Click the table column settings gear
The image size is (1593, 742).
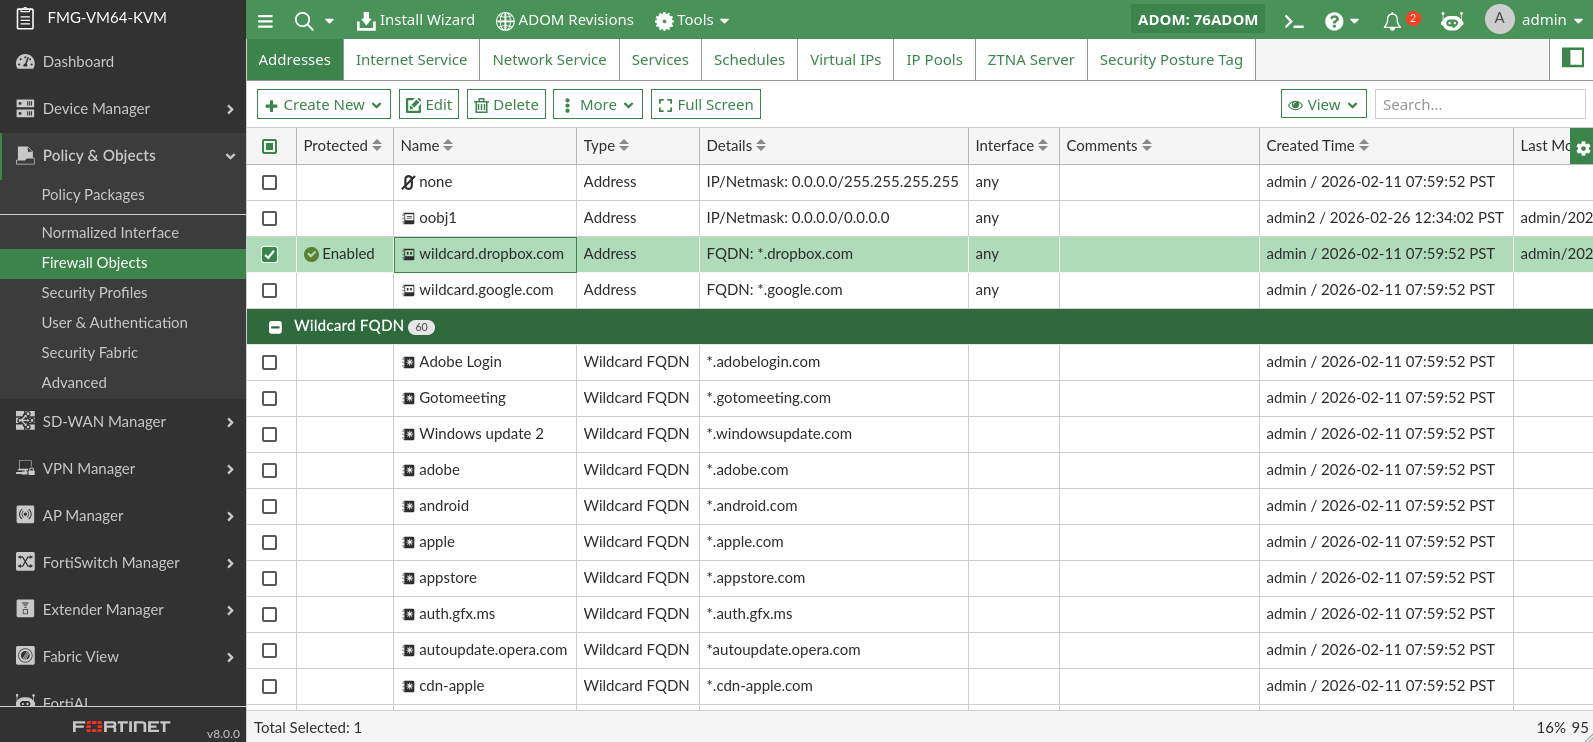click(1582, 148)
